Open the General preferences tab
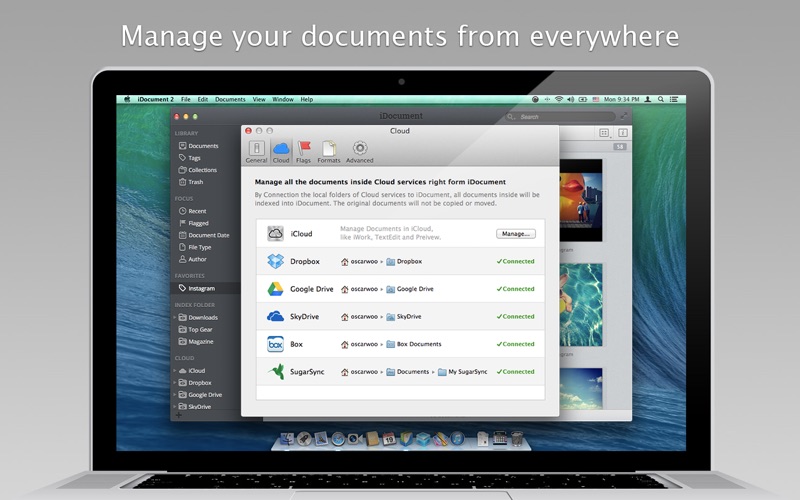 [256, 151]
